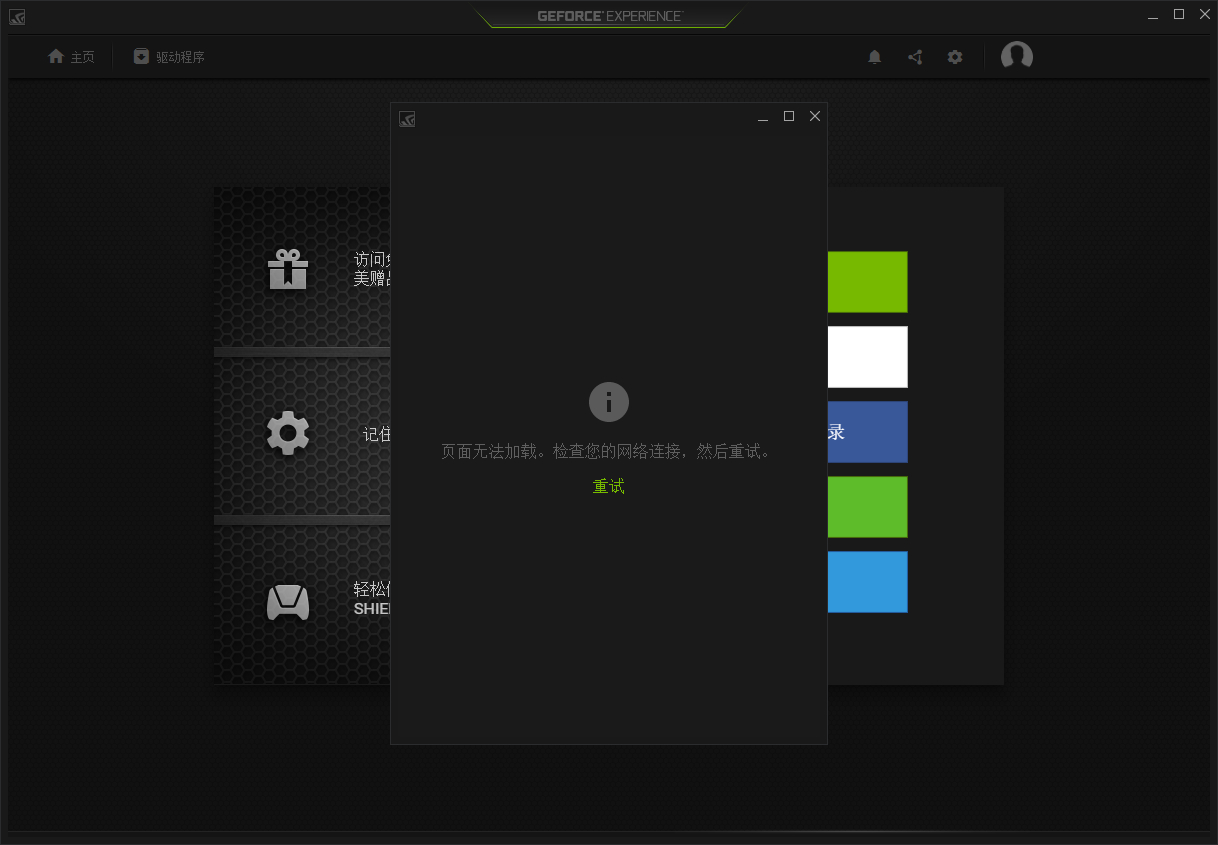Open settings gear in top bar
Image resolution: width=1218 pixels, height=845 pixels.
[955, 57]
